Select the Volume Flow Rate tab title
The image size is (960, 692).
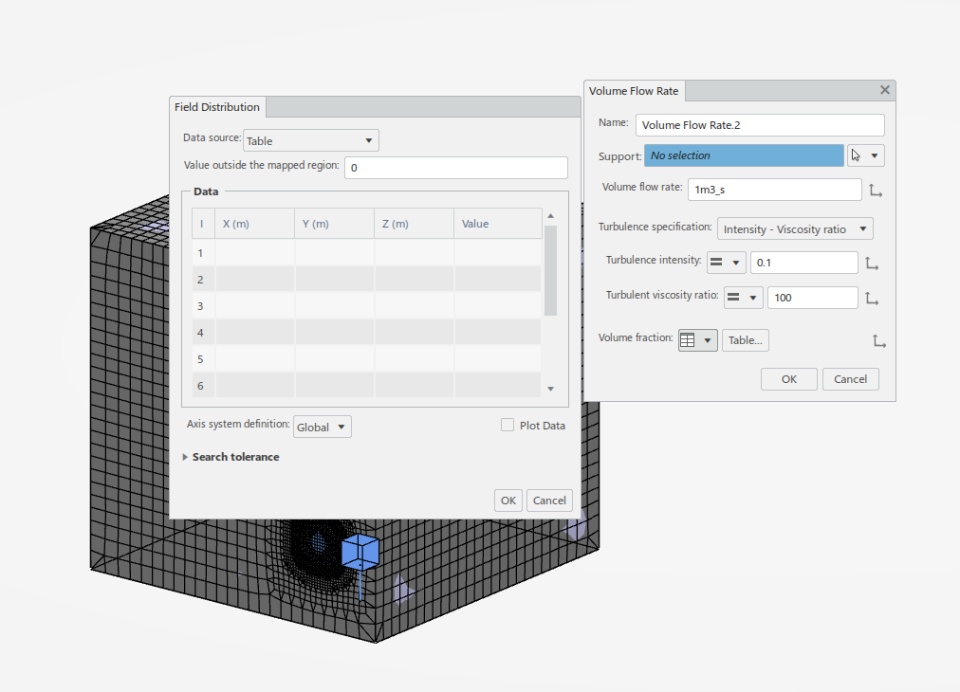click(634, 91)
